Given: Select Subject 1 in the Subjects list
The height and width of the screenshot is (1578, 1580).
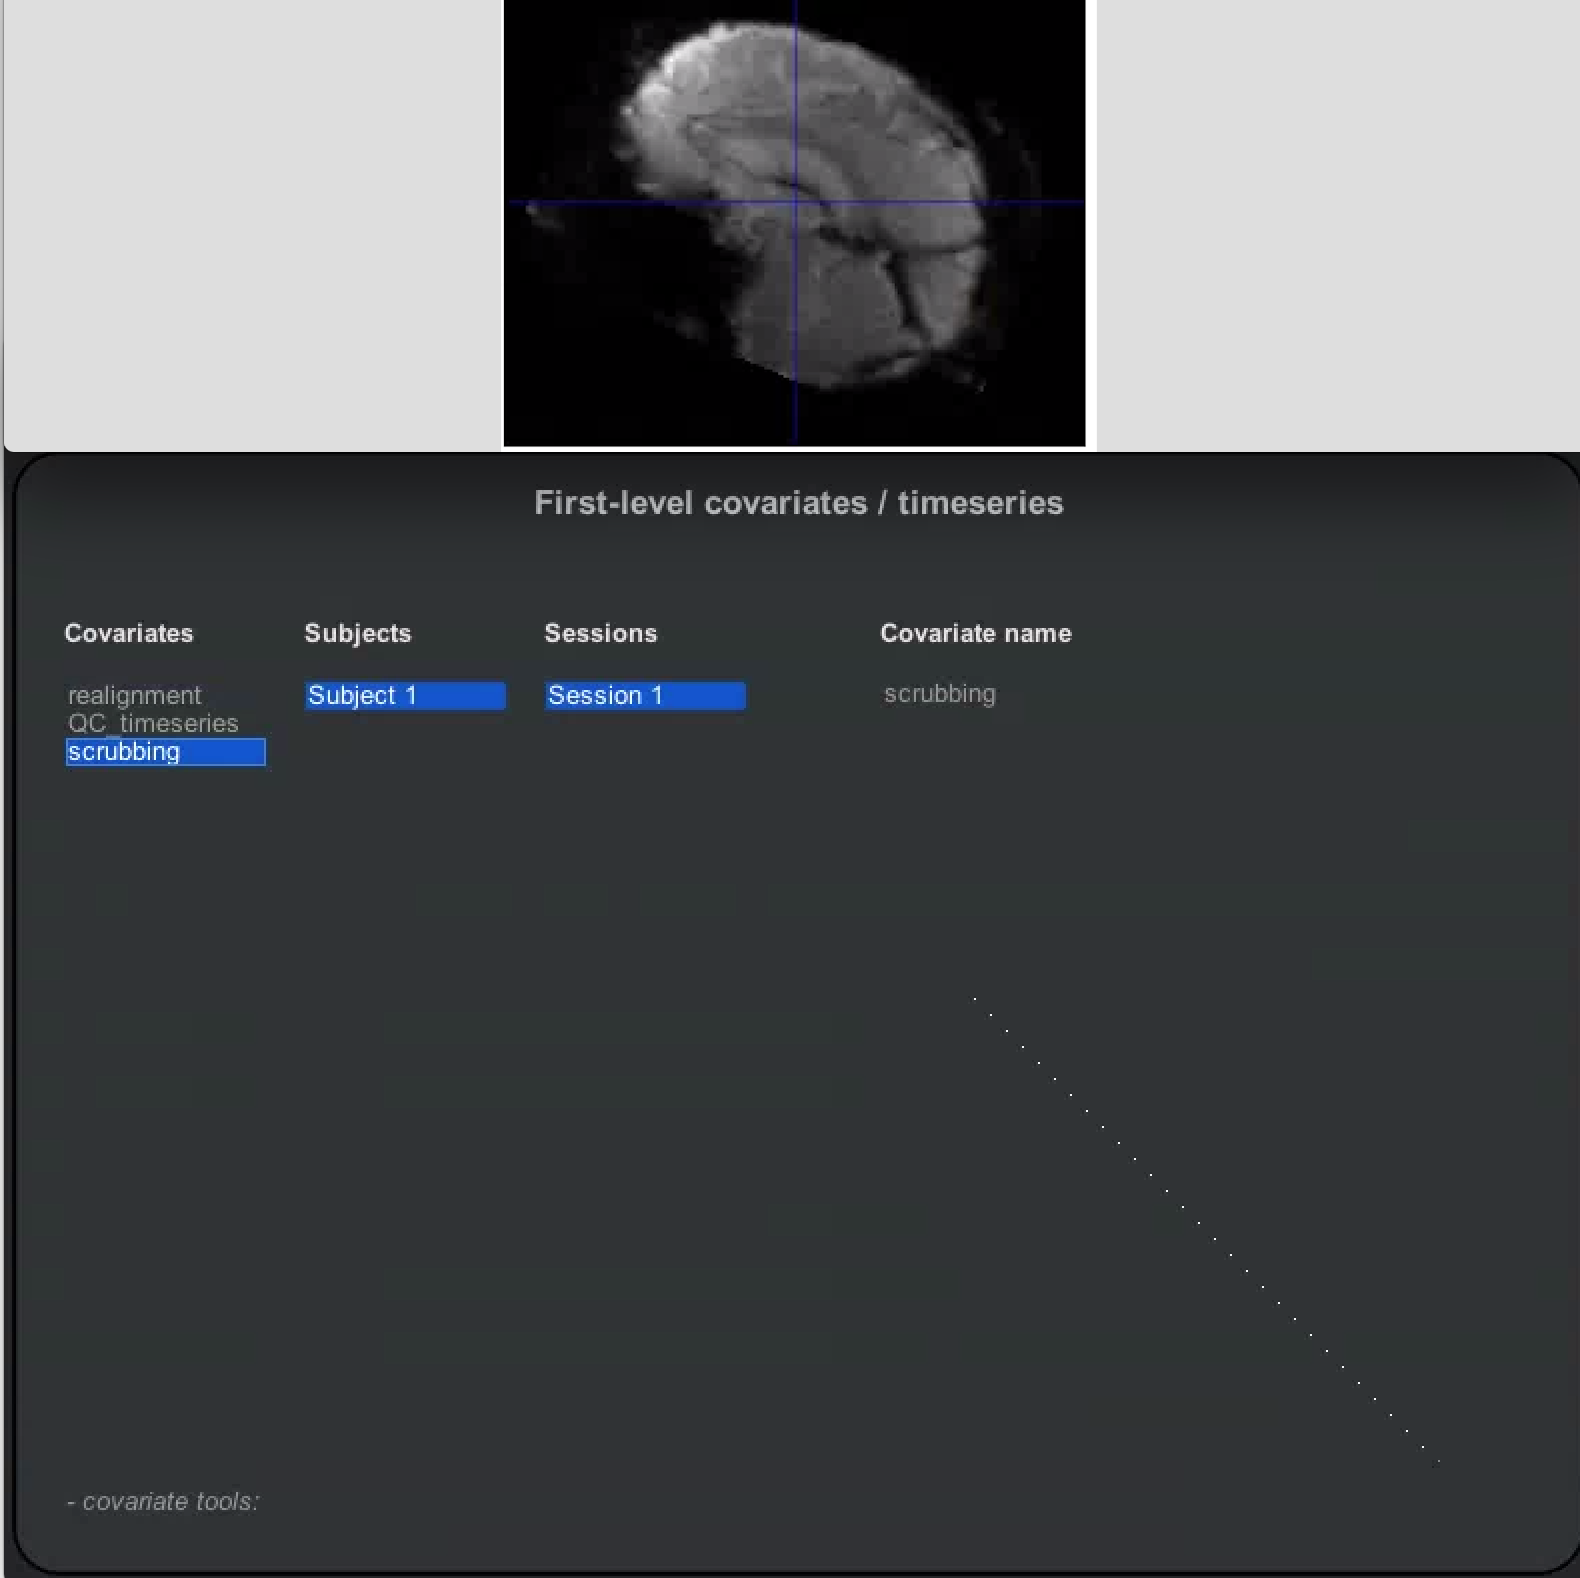Looking at the screenshot, I should tap(405, 696).
